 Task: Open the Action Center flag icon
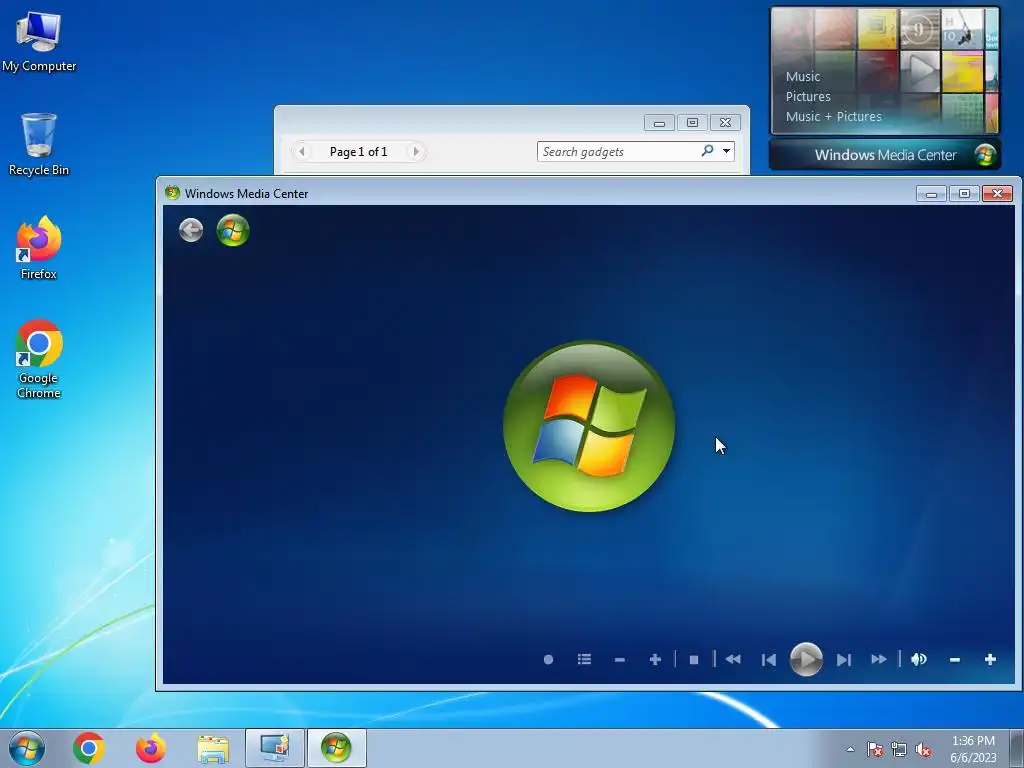point(874,750)
